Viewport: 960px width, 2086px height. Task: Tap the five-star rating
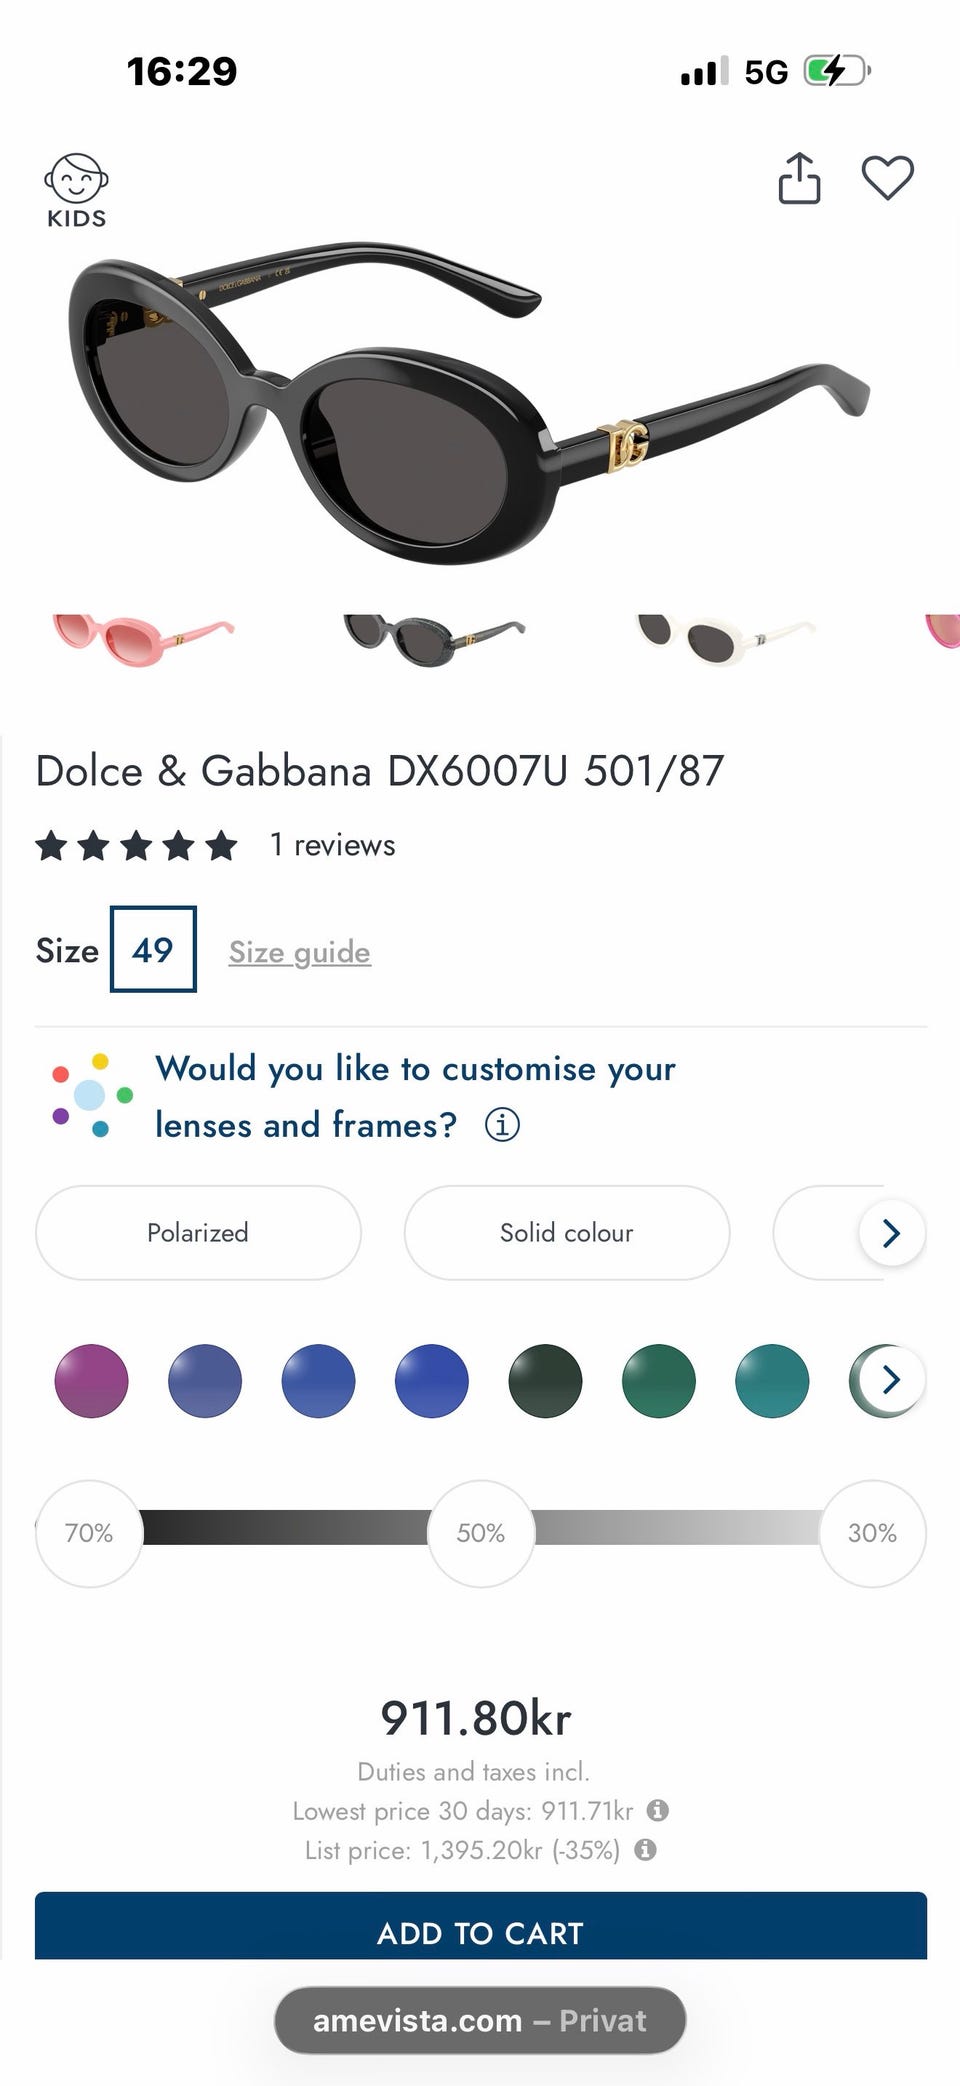click(137, 846)
